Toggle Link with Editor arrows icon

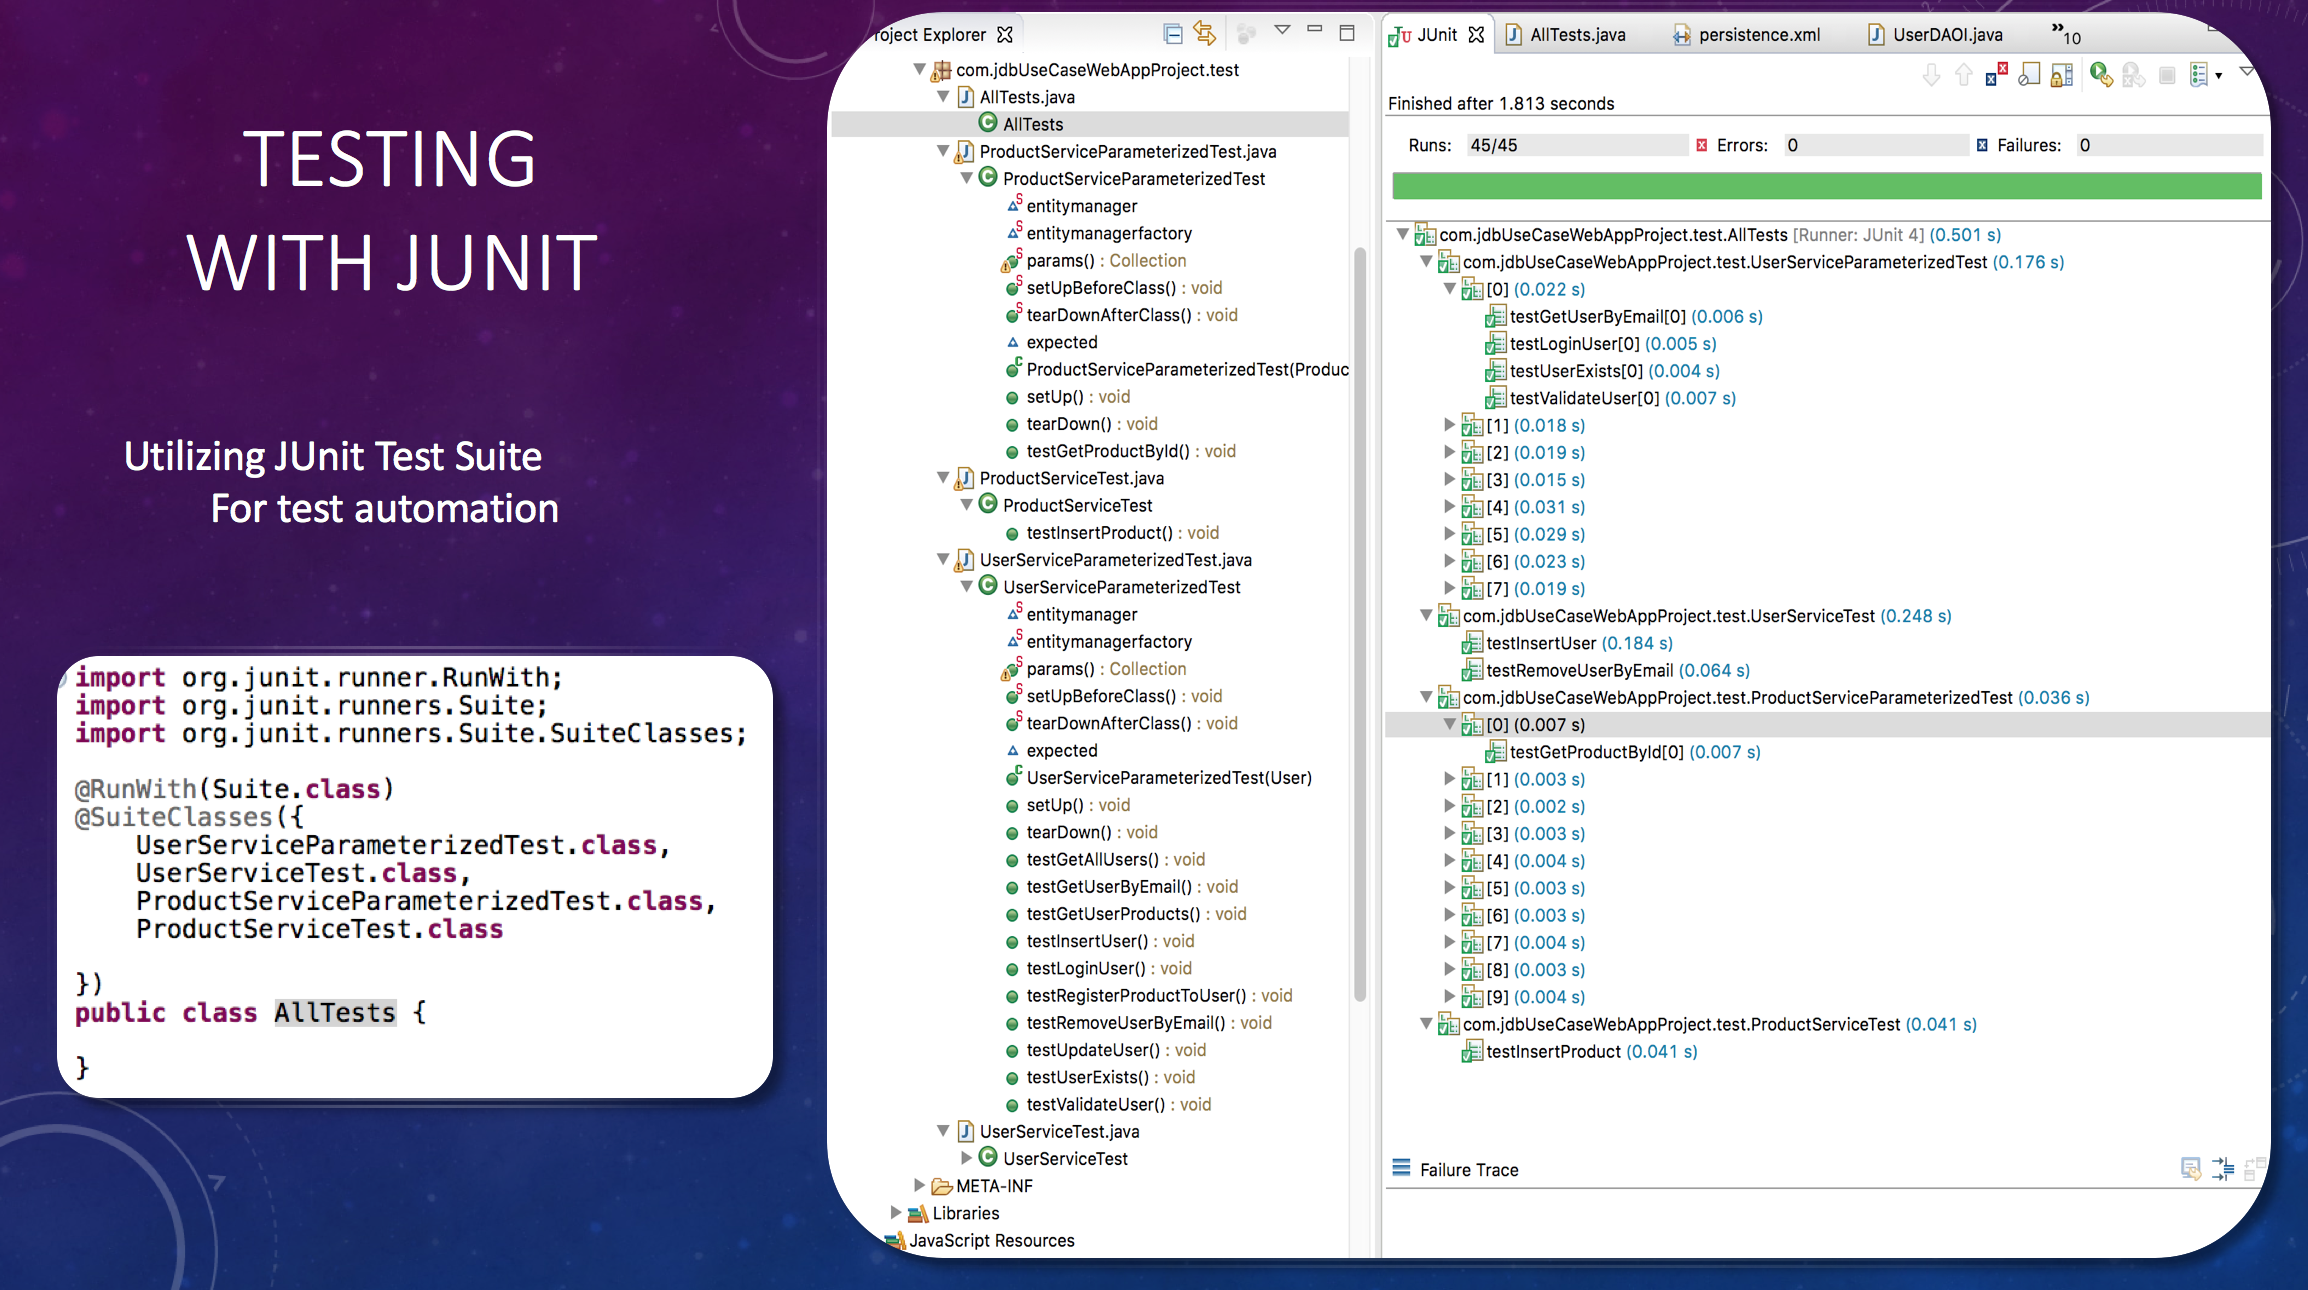pyautogui.click(x=1205, y=34)
